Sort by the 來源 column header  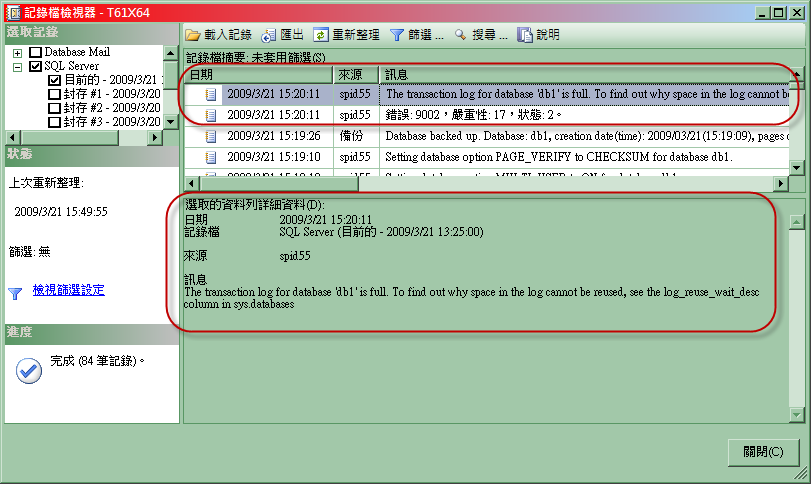point(356,75)
